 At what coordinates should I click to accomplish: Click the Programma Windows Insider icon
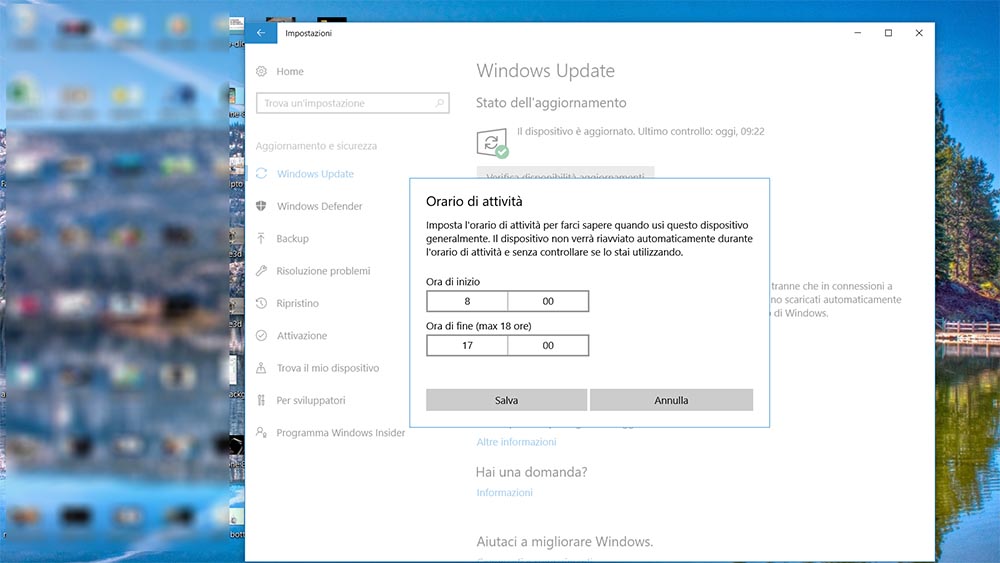coord(261,432)
